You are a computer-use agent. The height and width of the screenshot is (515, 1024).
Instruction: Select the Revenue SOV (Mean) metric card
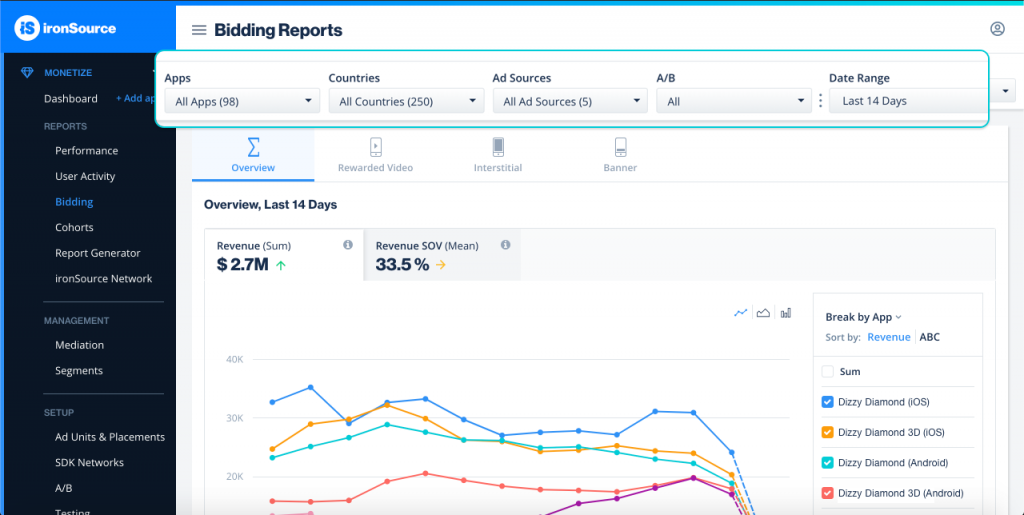coord(442,255)
